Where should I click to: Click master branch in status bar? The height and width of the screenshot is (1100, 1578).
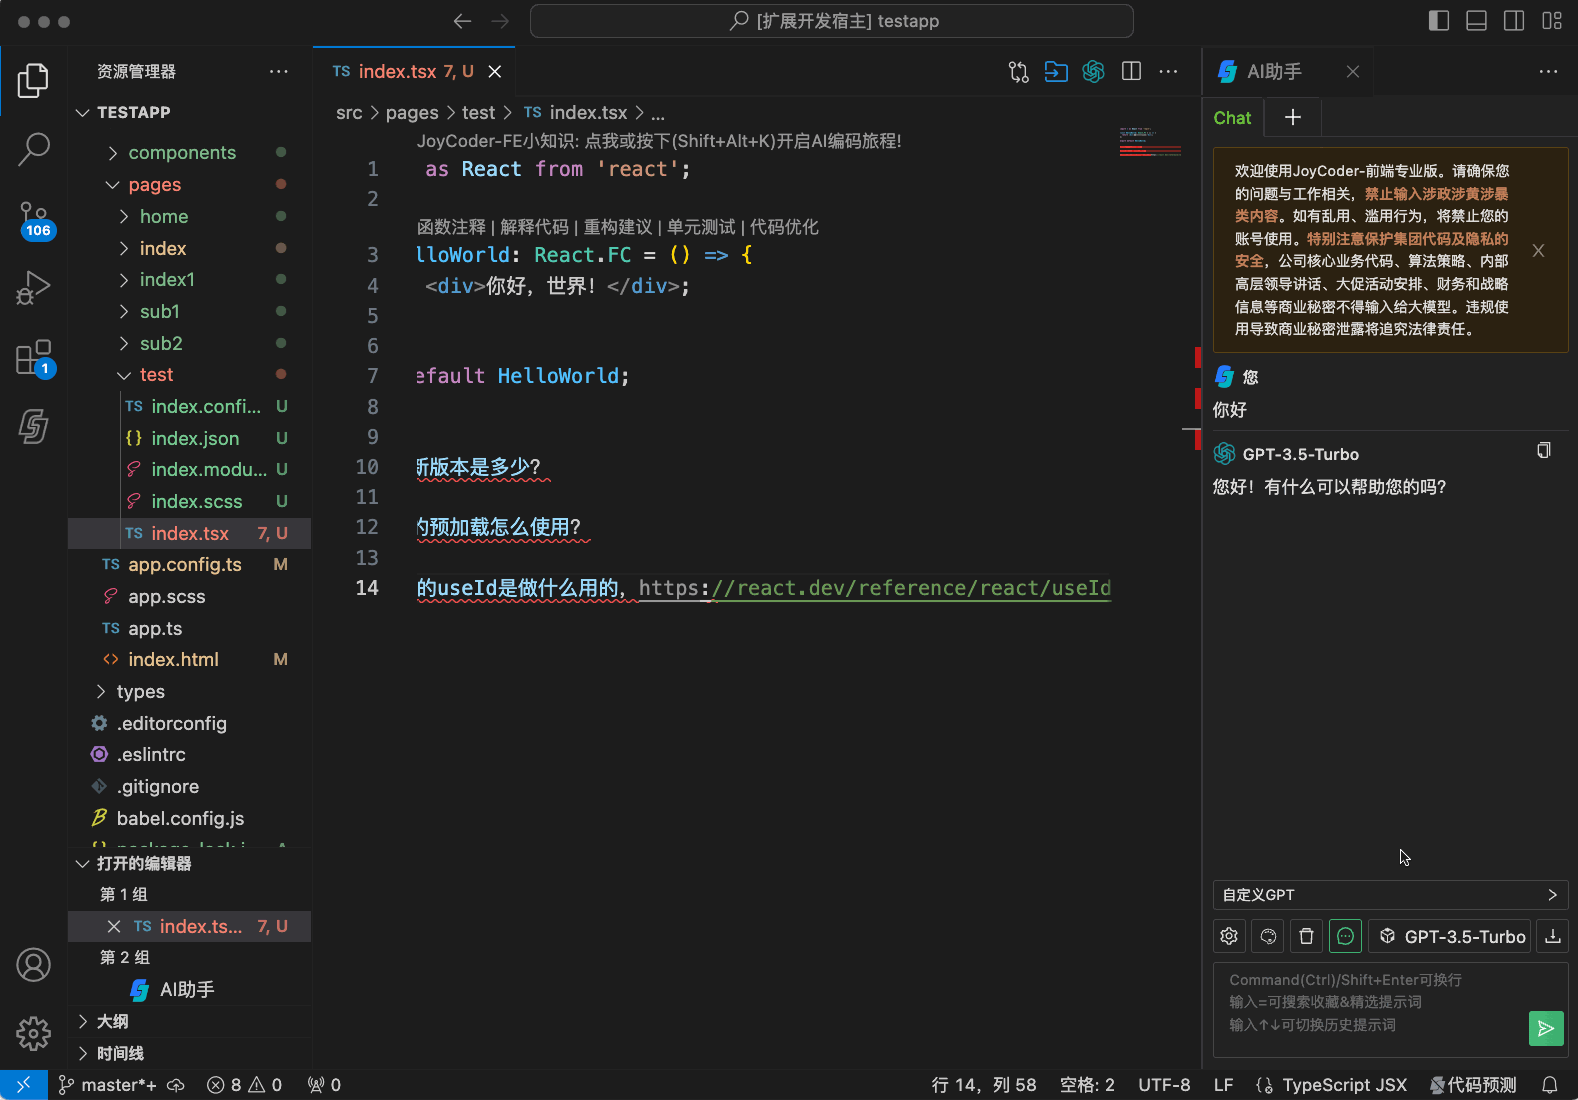click(109, 1085)
